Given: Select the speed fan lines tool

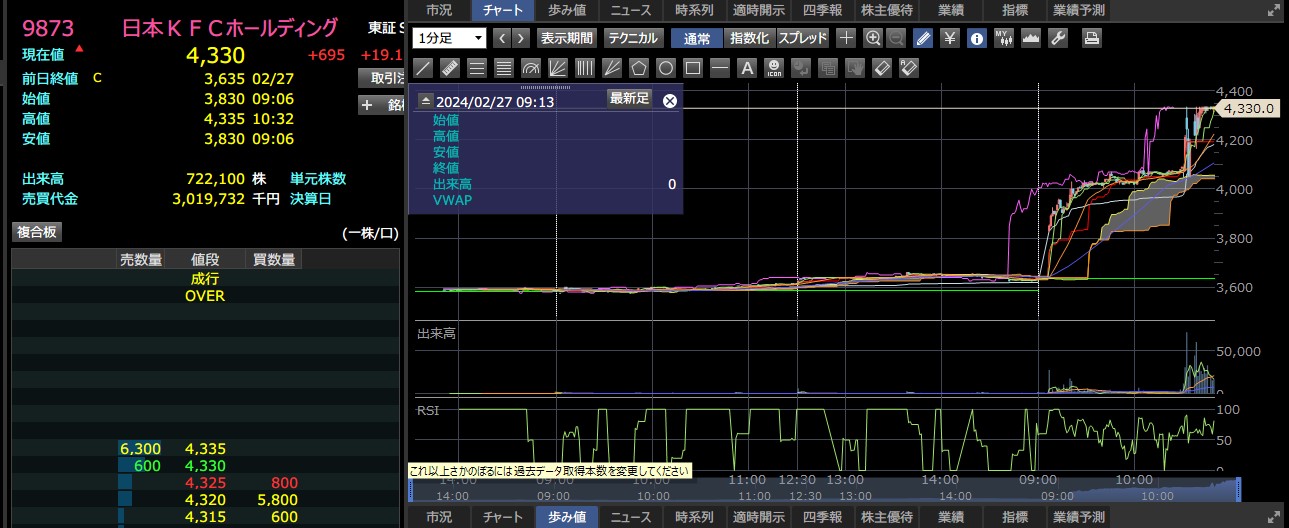Looking at the screenshot, I should (611, 68).
